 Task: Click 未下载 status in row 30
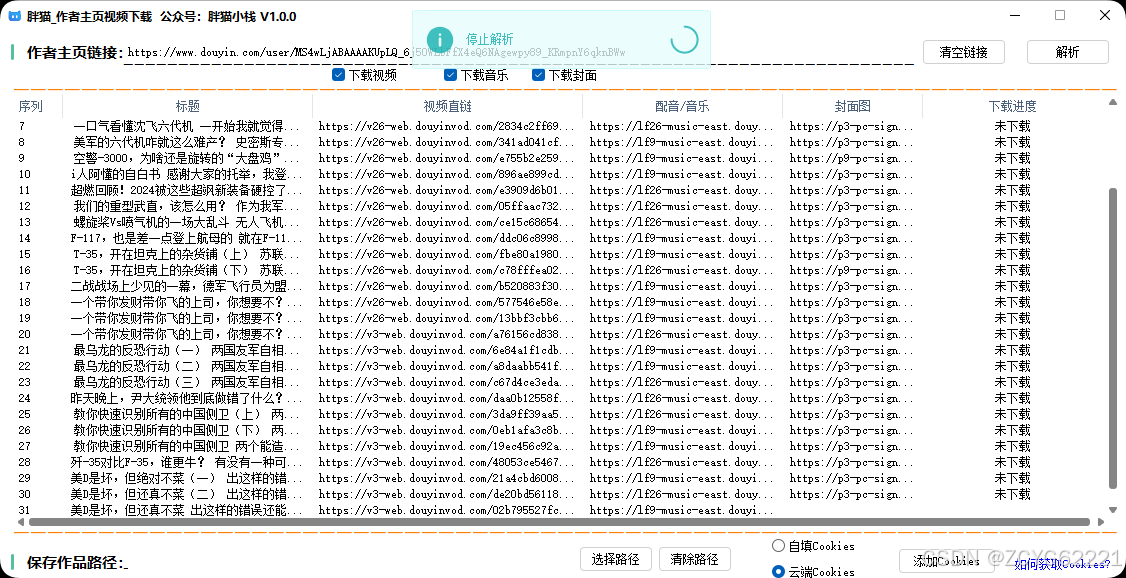coord(1013,495)
